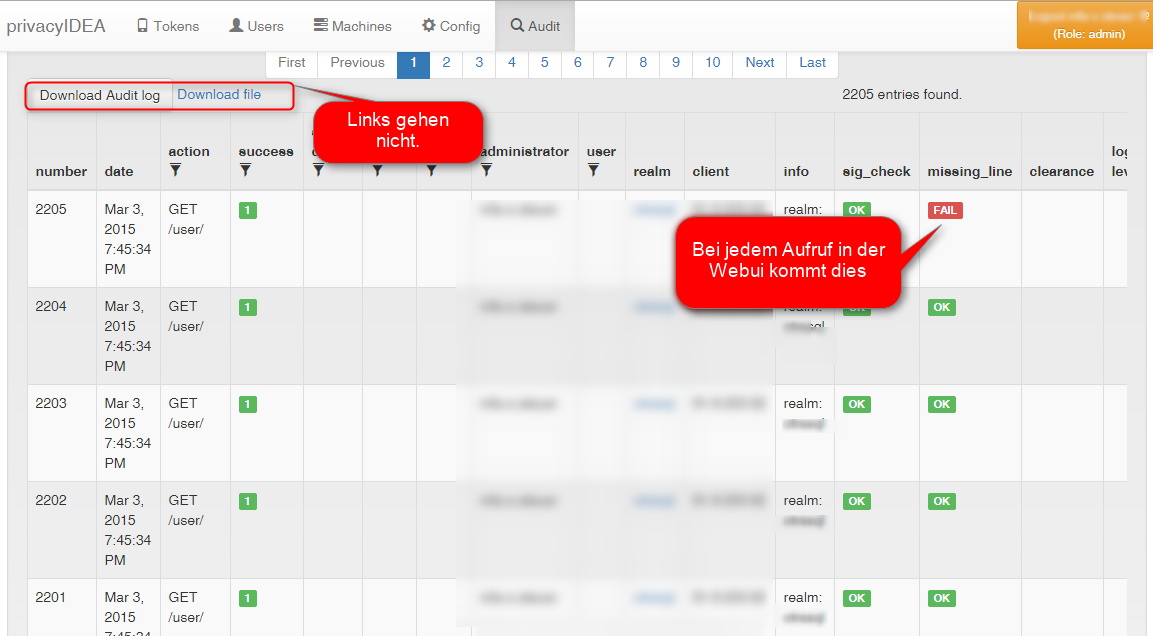Image resolution: width=1153 pixels, height=636 pixels.
Task: Filter the action column
Action: pos(175,170)
